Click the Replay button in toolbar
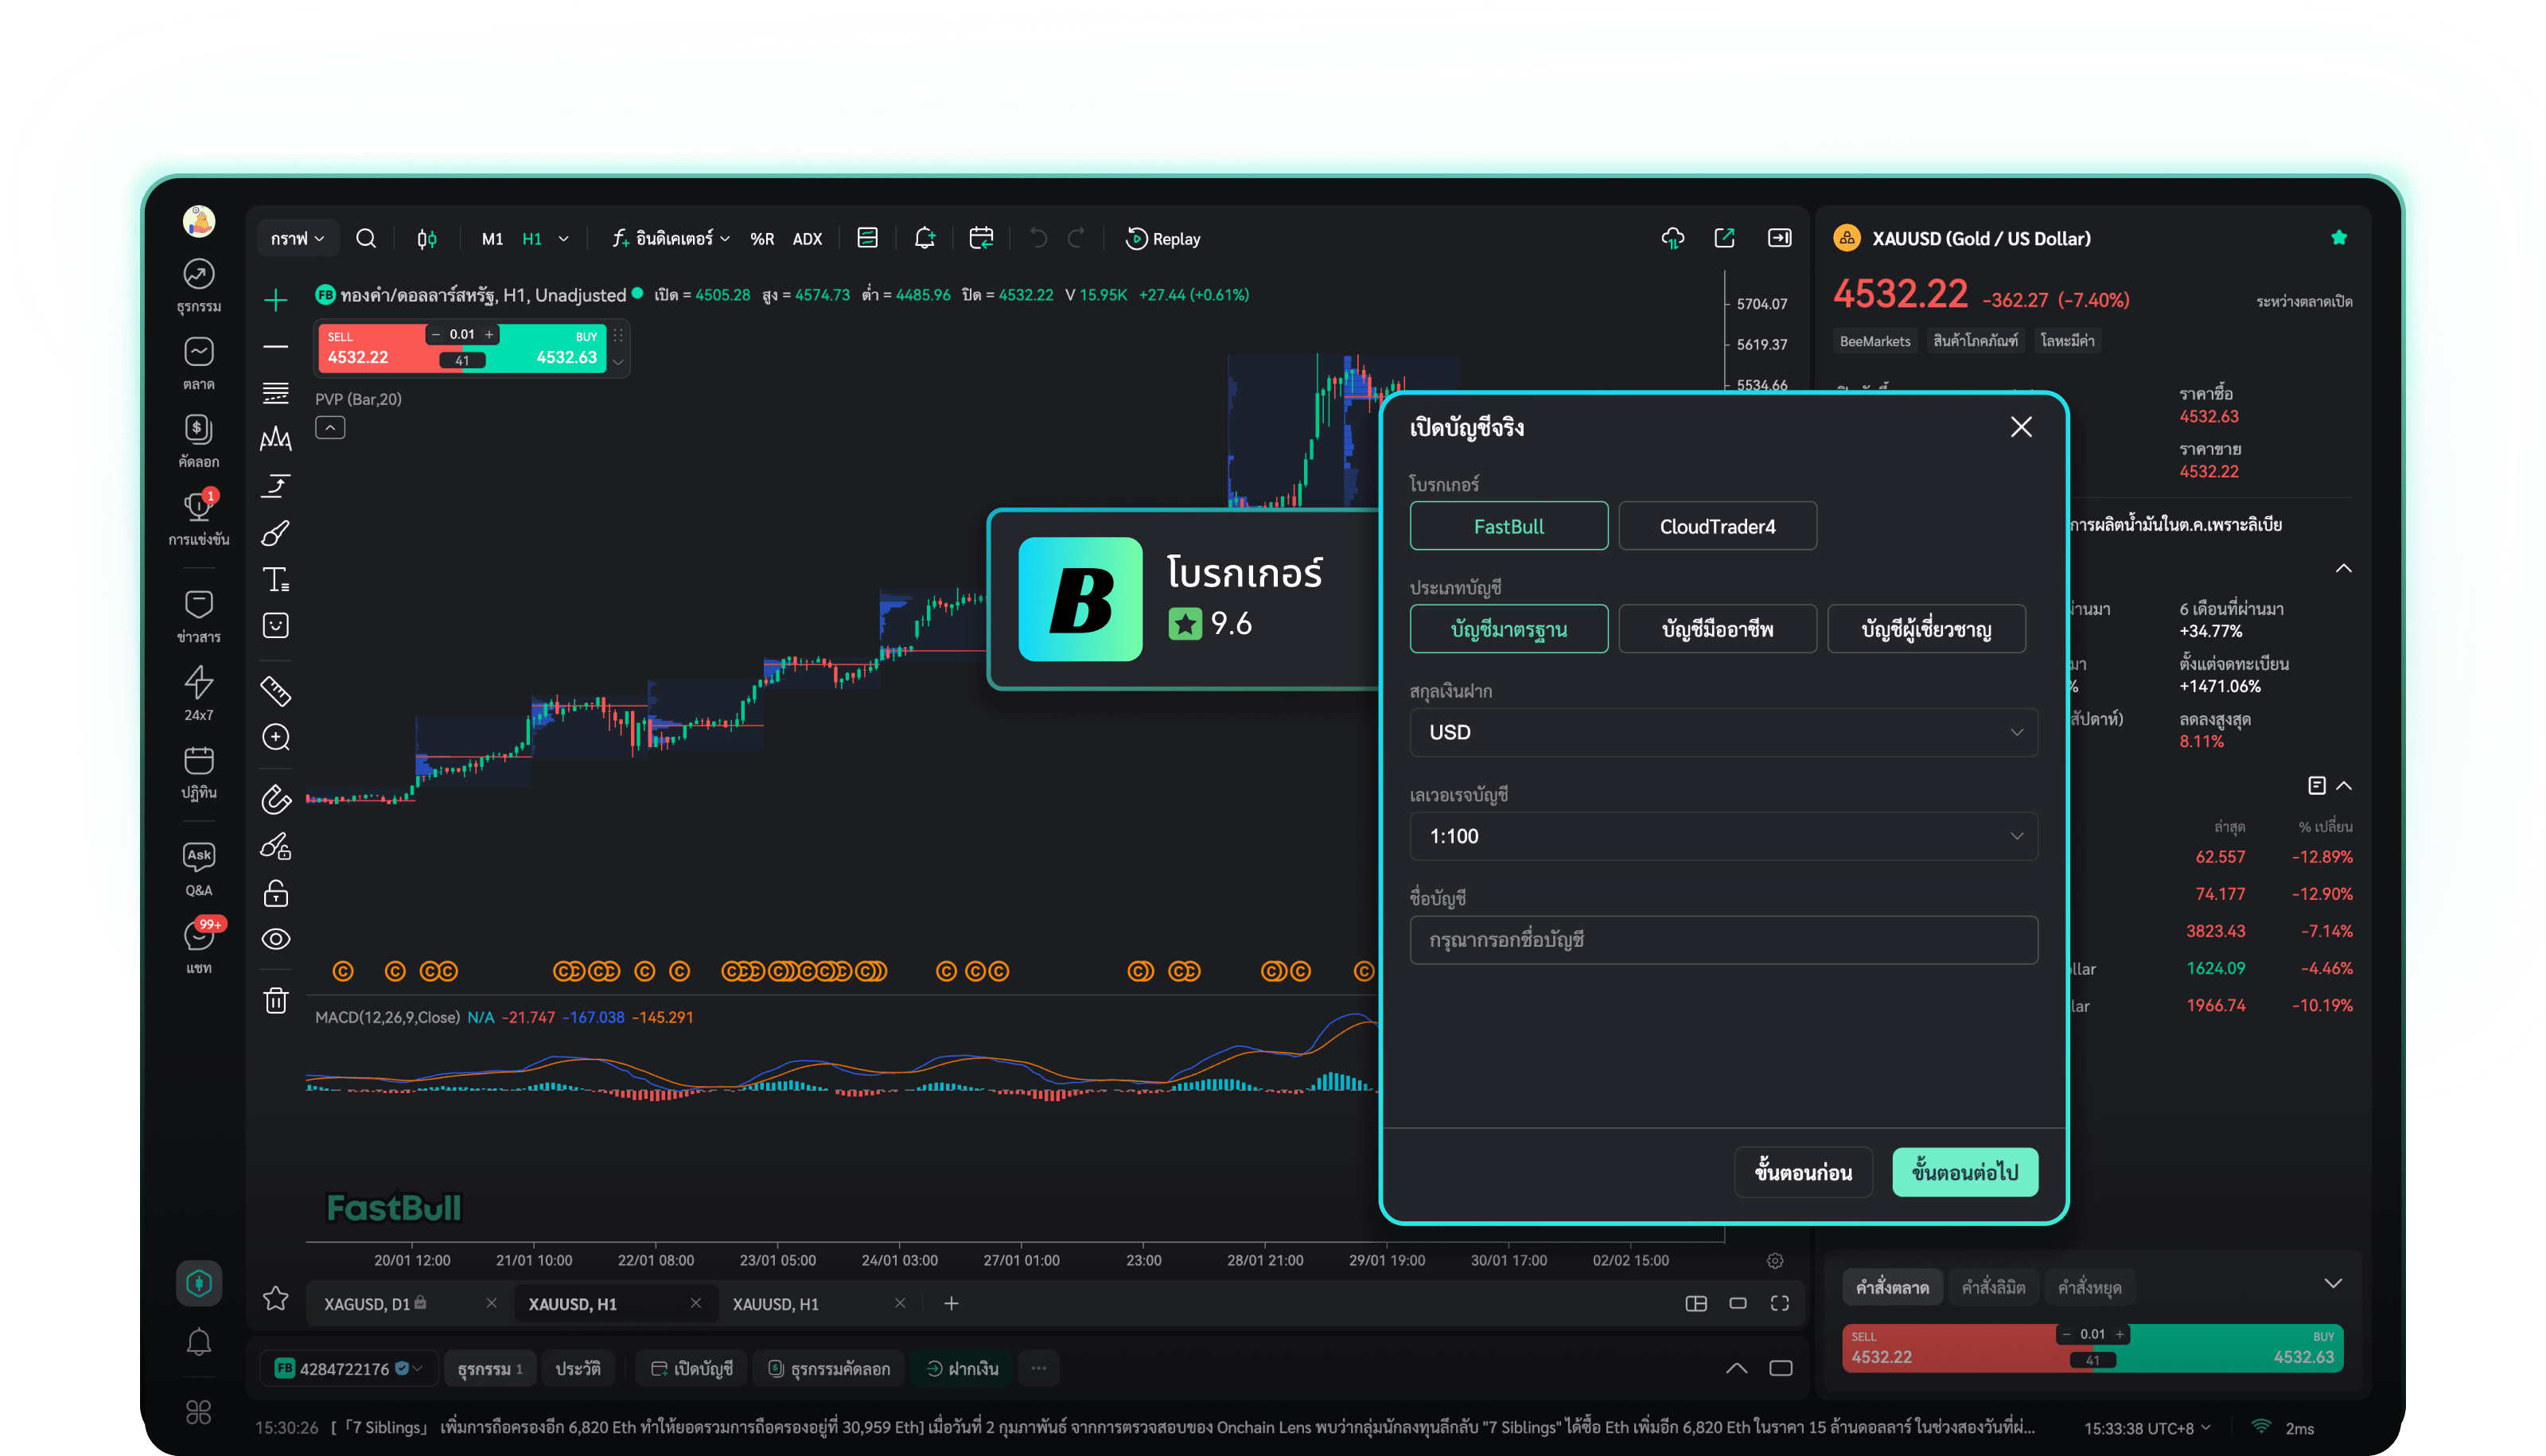This screenshot has width=2546, height=1456. coord(1163,239)
